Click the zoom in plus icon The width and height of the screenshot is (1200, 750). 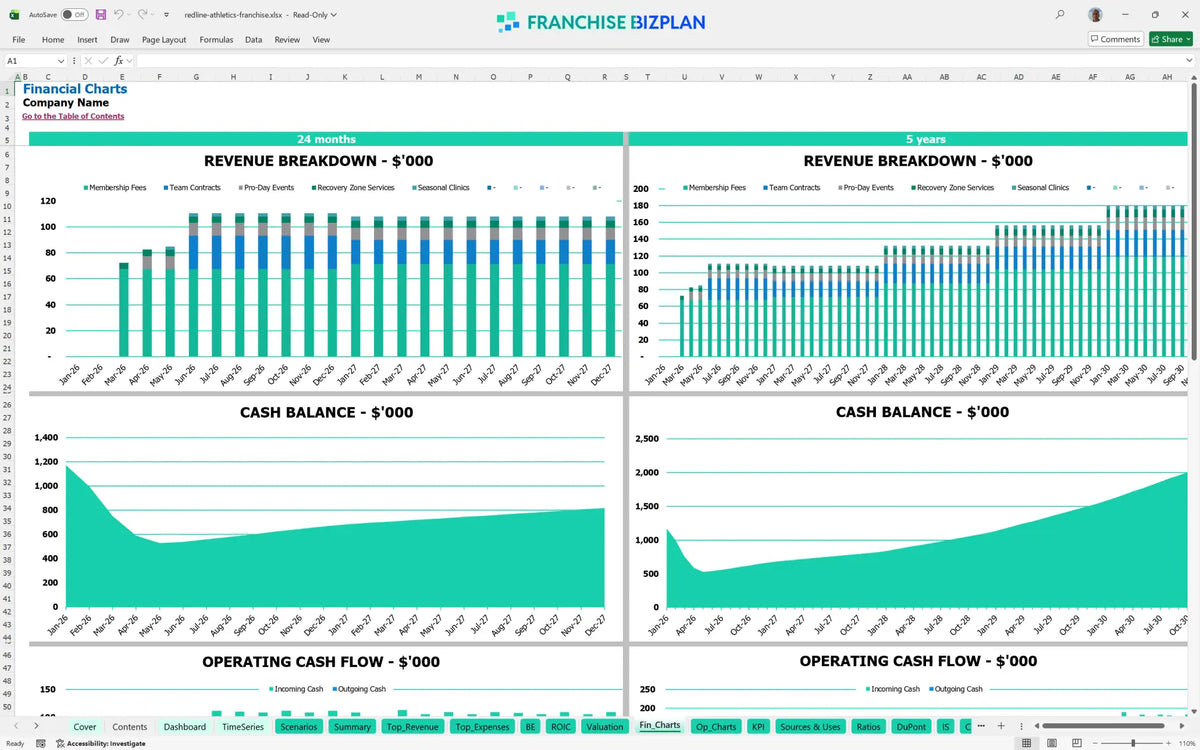pyautogui.click(x=1170, y=743)
